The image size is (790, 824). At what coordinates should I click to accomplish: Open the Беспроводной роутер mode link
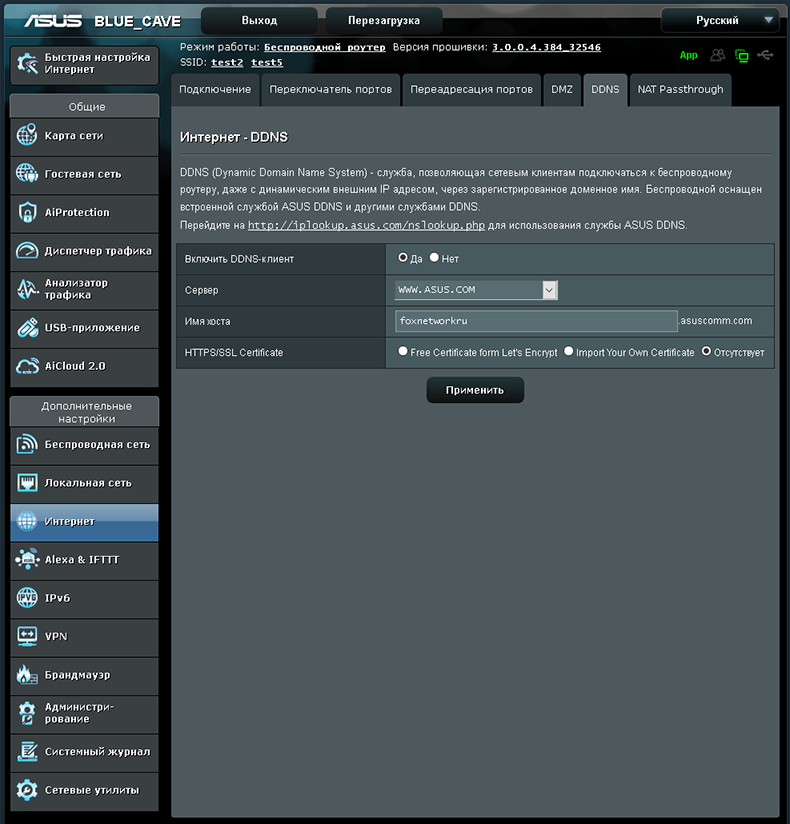tap(324, 47)
